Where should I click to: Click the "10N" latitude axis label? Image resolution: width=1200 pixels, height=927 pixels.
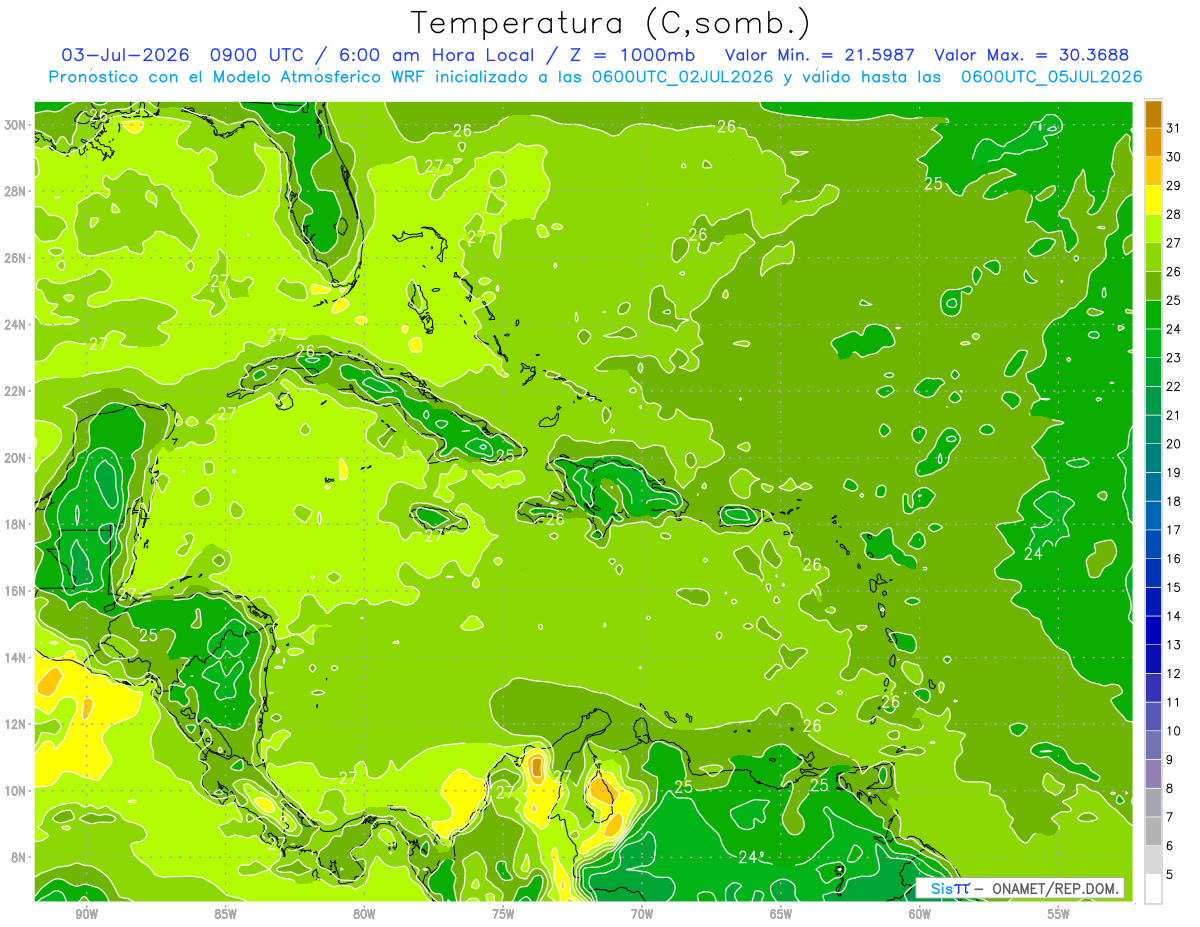17,790
